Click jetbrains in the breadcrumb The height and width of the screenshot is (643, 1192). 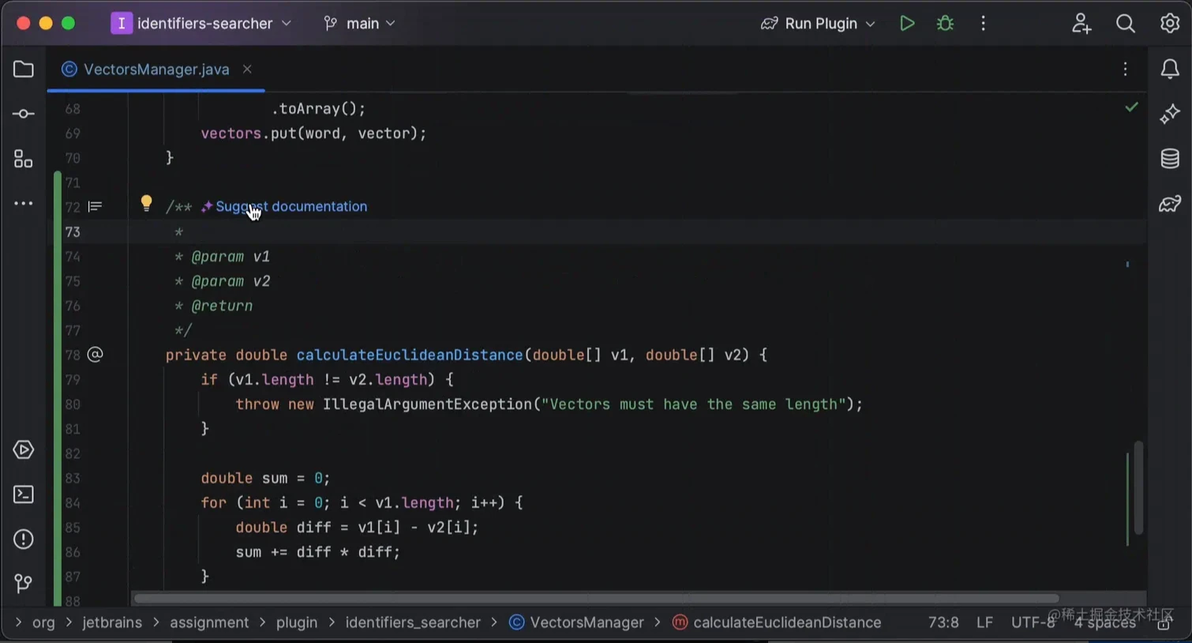[112, 622]
